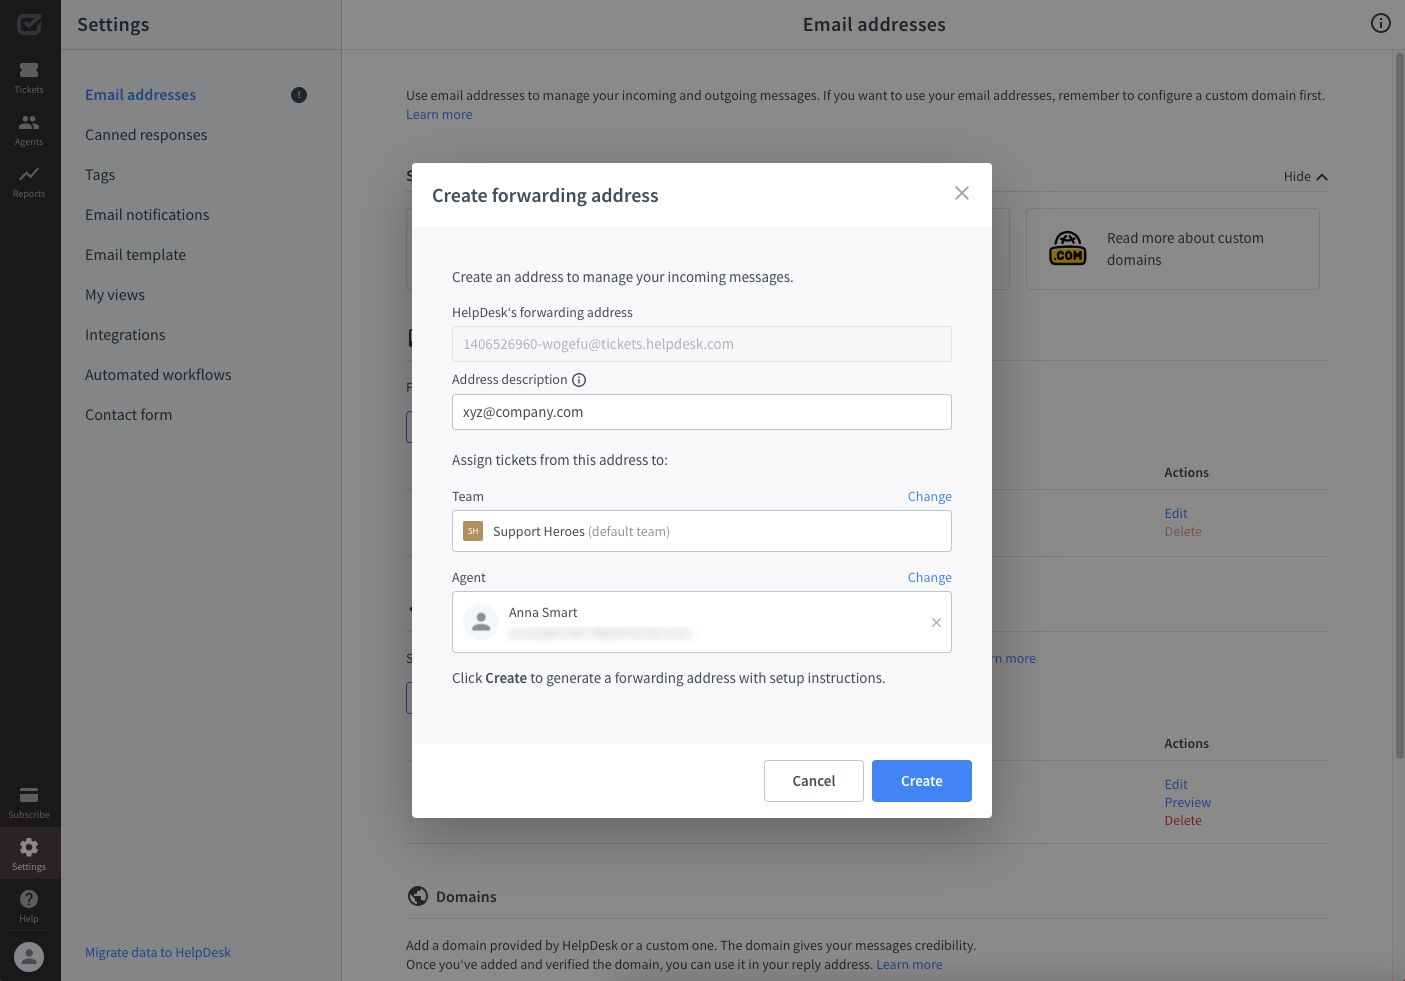The image size is (1405, 981).
Task: Click Read more about custom domains card
Action: point(1172,249)
